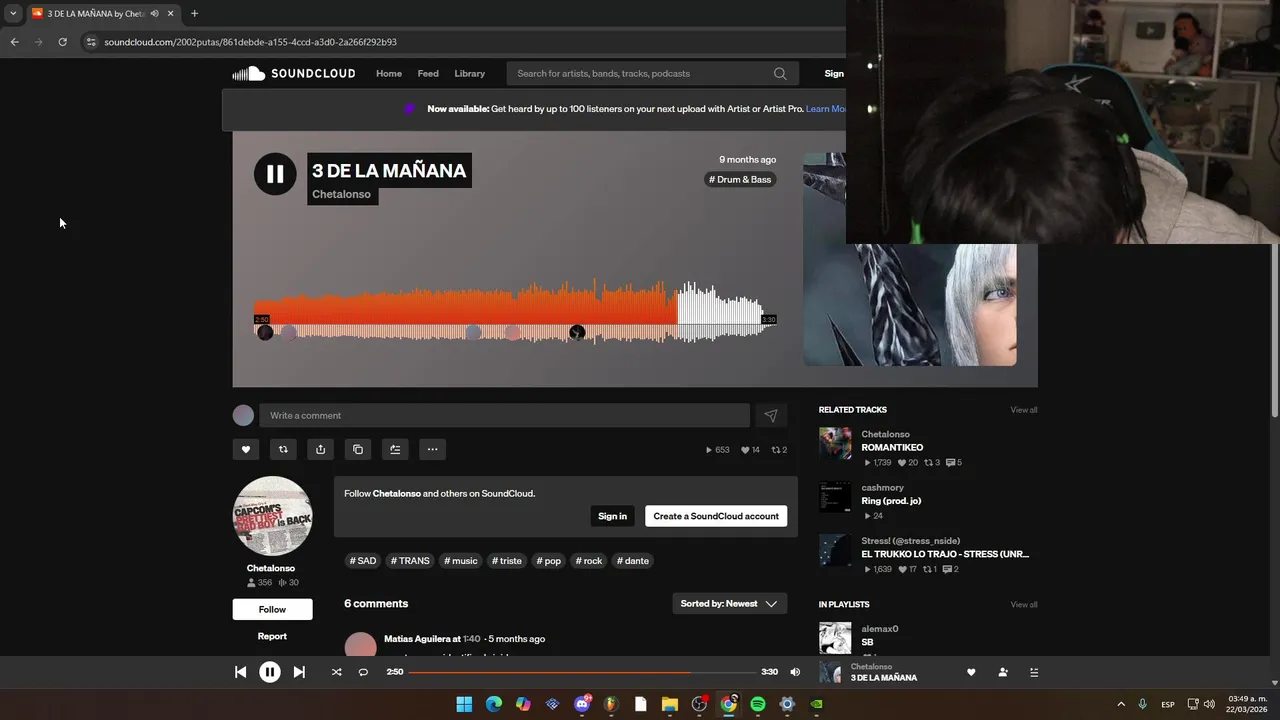
Task: Click View all next to Related Tracks
Action: pos(1024,410)
